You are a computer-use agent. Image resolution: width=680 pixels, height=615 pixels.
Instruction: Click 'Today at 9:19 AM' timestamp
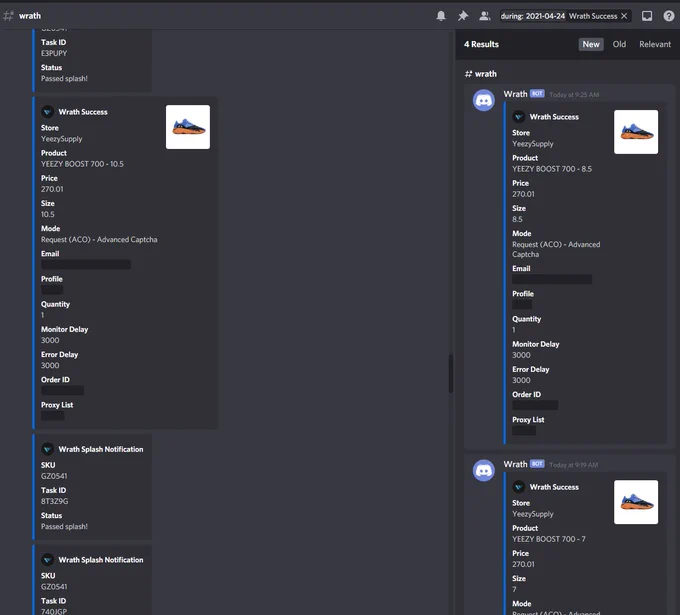(573, 465)
